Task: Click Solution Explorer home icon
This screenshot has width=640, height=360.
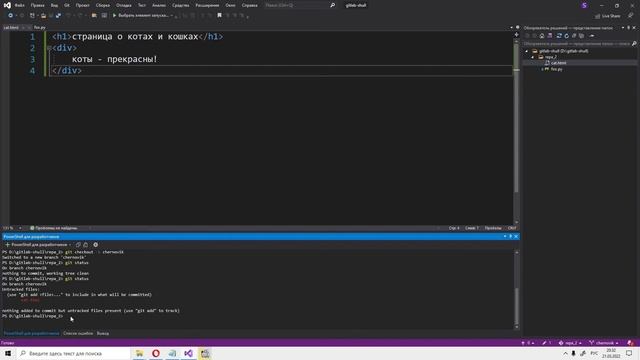Action: click(x=542, y=36)
